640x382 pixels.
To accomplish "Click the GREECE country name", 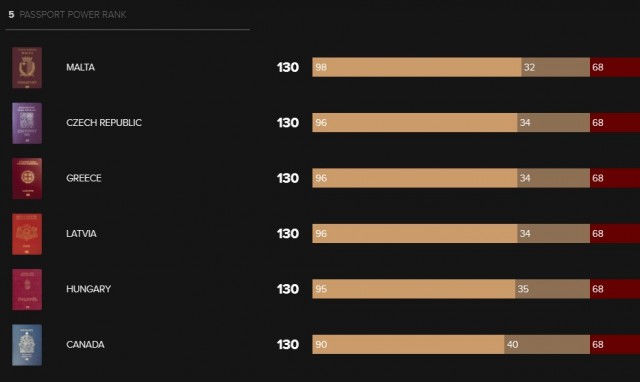I will coord(84,178).
